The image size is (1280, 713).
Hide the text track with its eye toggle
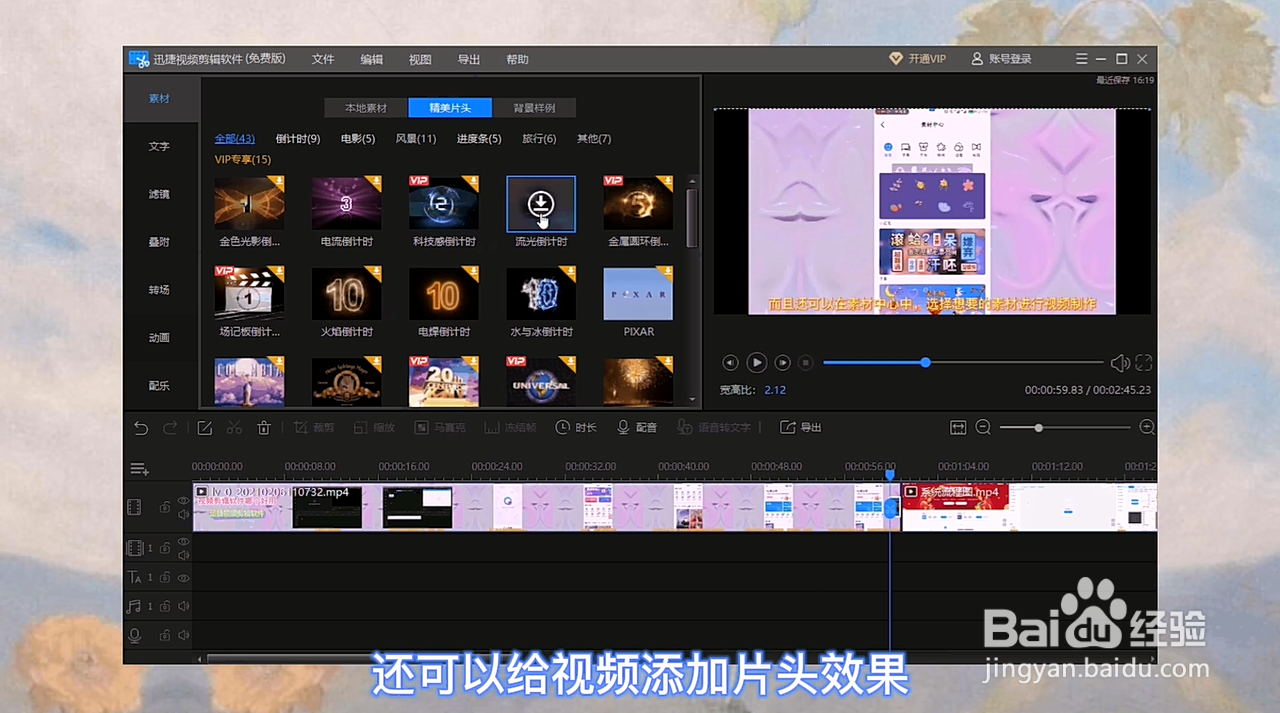coord(183,577)
